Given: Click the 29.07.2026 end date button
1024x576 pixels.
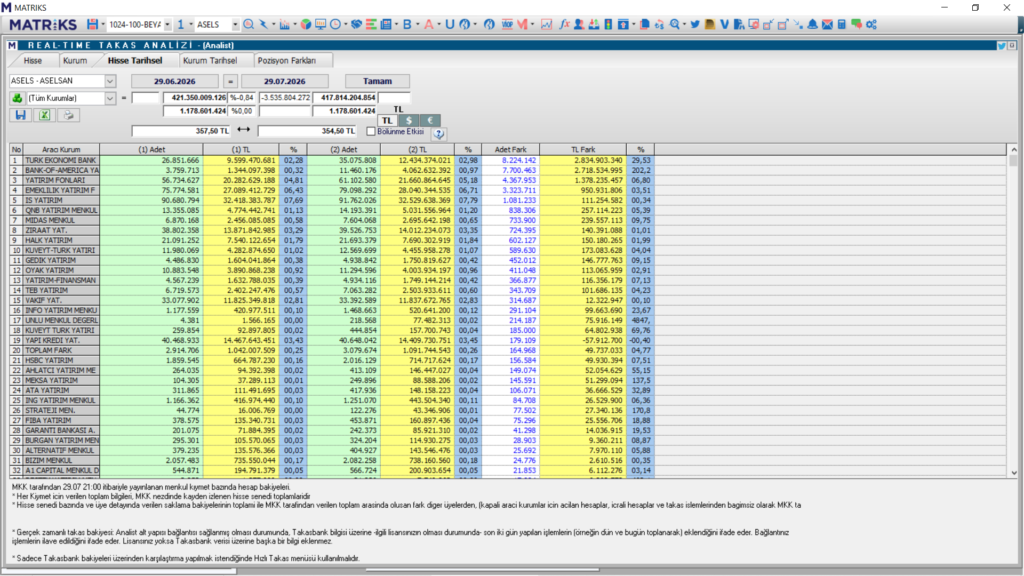Looking at the screenshot, I should point(285,81).
